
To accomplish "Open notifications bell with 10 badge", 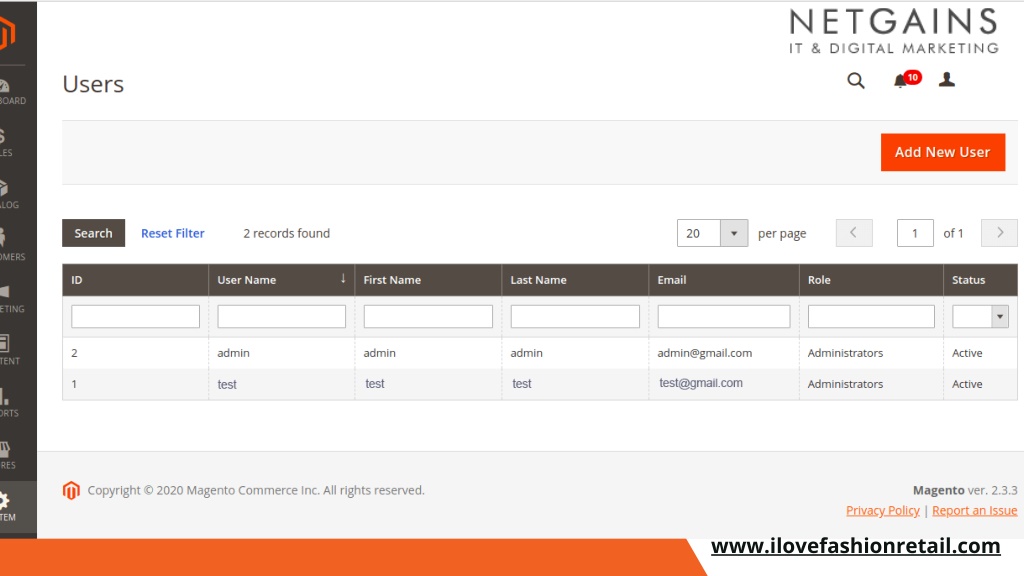I will pos(906,80).
